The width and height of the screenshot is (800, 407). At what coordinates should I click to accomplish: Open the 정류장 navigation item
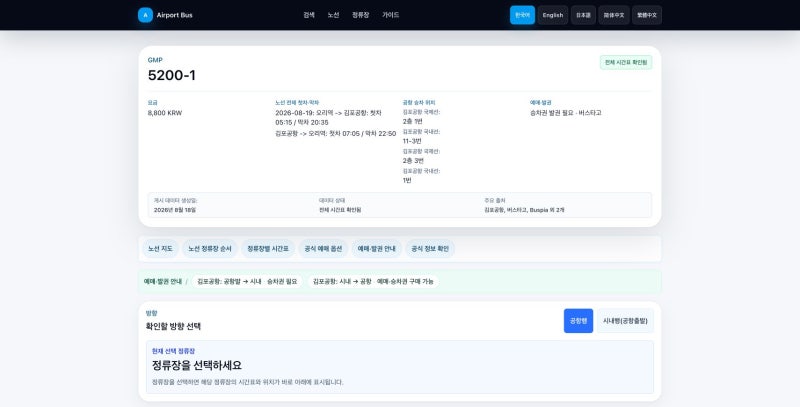coord(361,15)
